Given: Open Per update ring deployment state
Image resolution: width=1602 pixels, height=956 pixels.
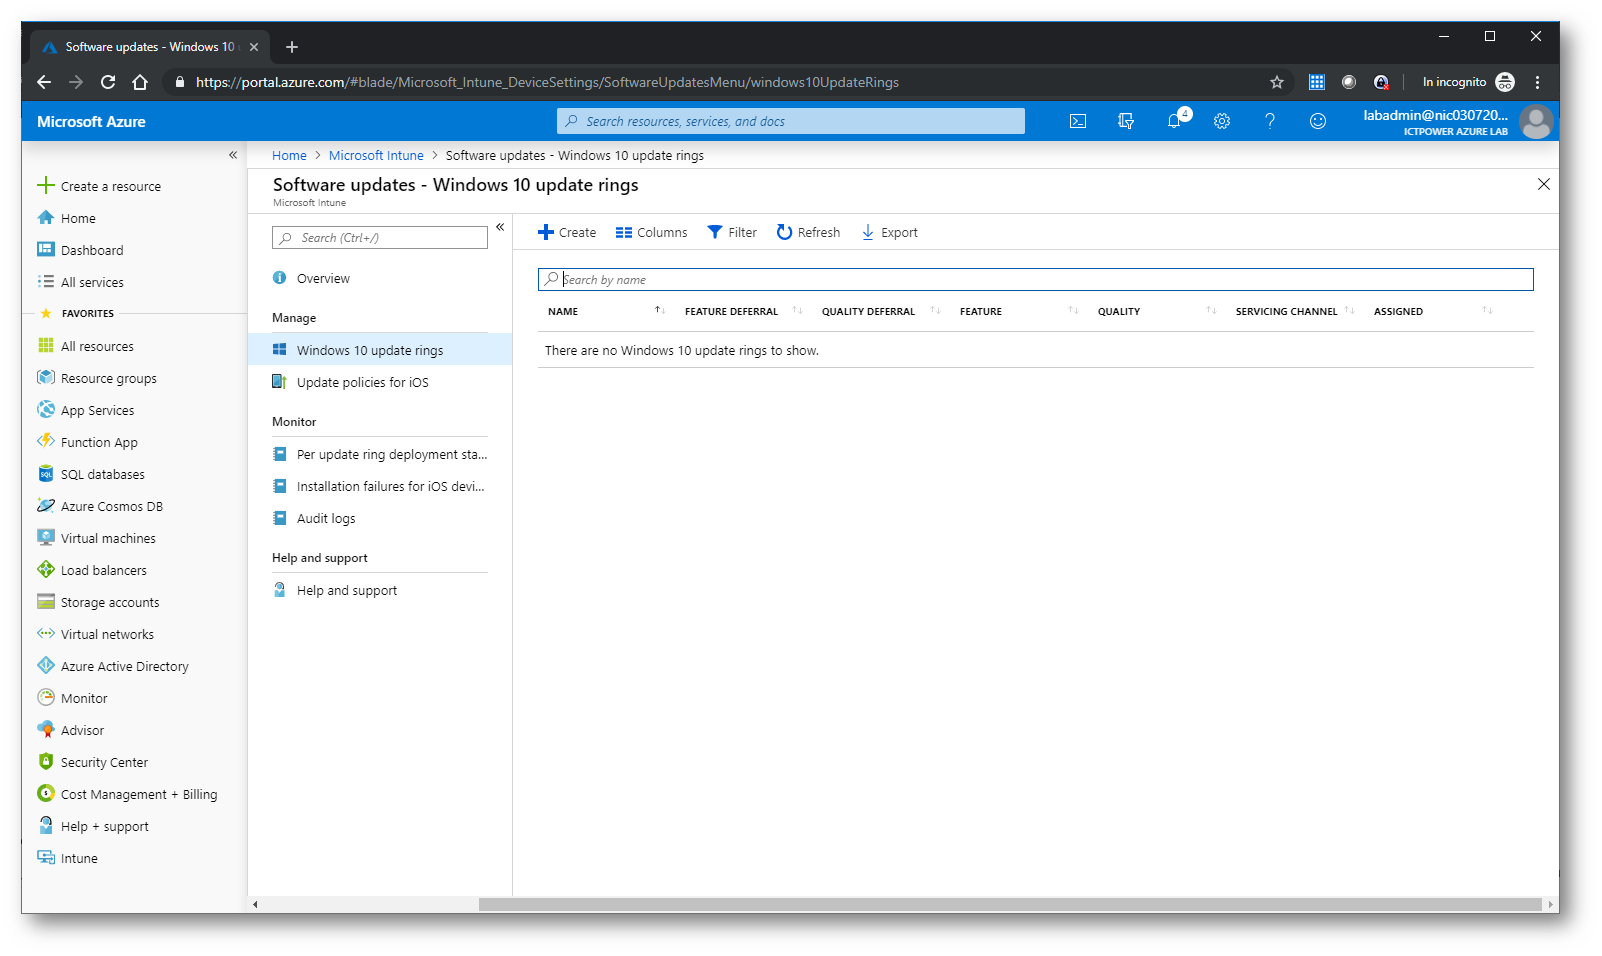Looking at the screenshot, I should point(380,454).
